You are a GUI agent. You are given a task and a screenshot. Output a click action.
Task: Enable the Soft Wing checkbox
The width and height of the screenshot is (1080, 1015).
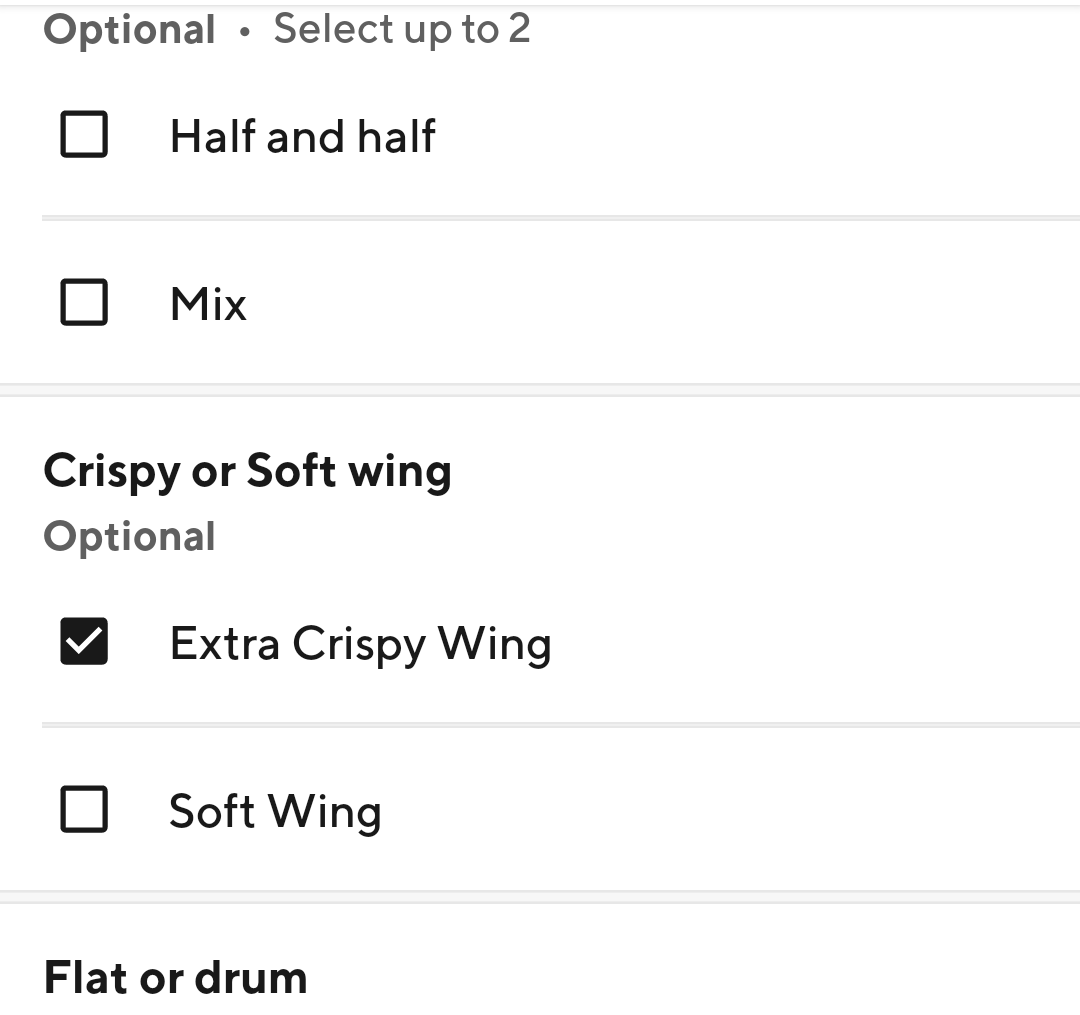[x=84, y=810]
